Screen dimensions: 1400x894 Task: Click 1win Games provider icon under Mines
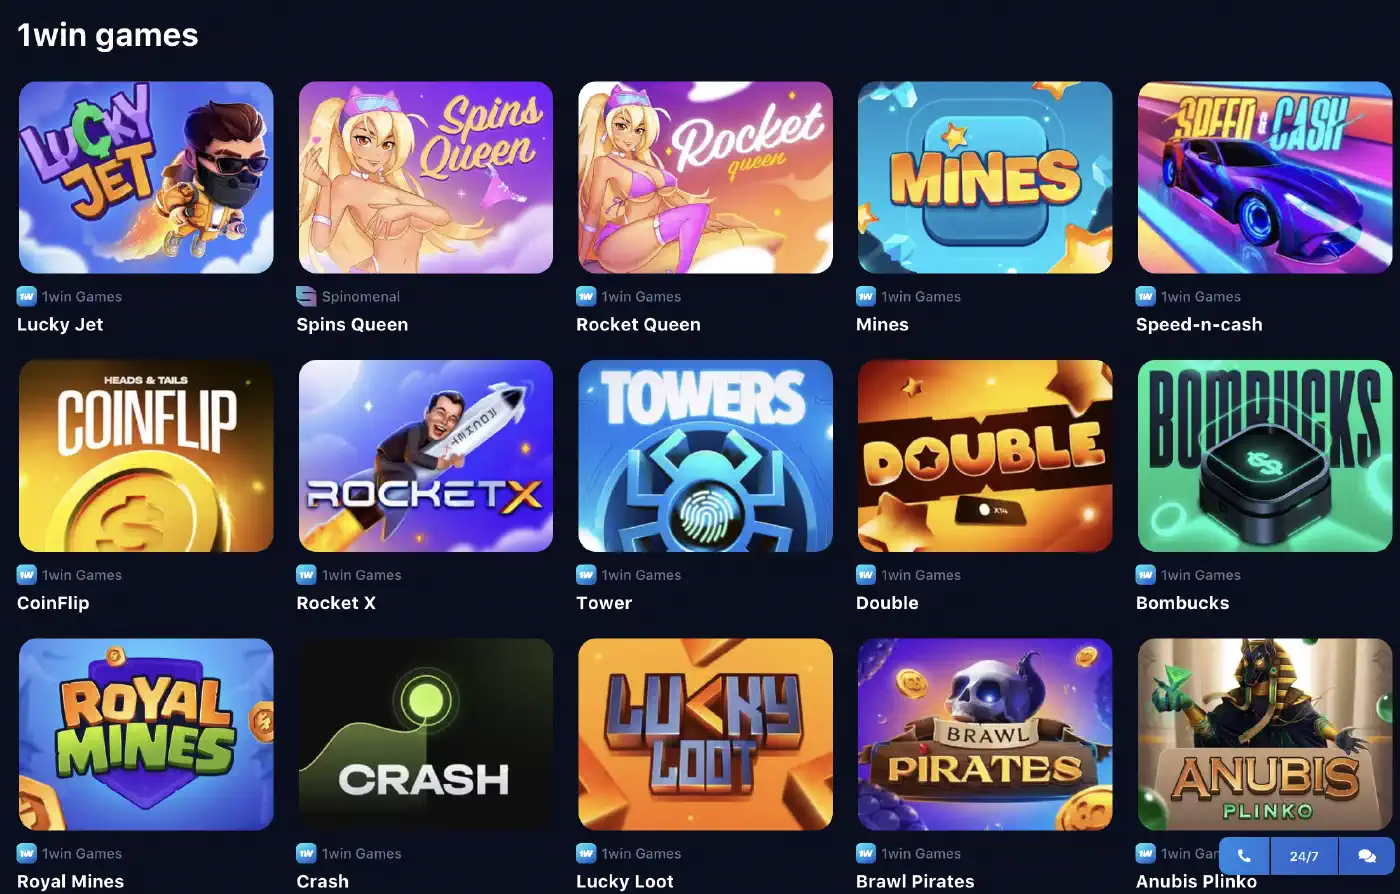866,296
